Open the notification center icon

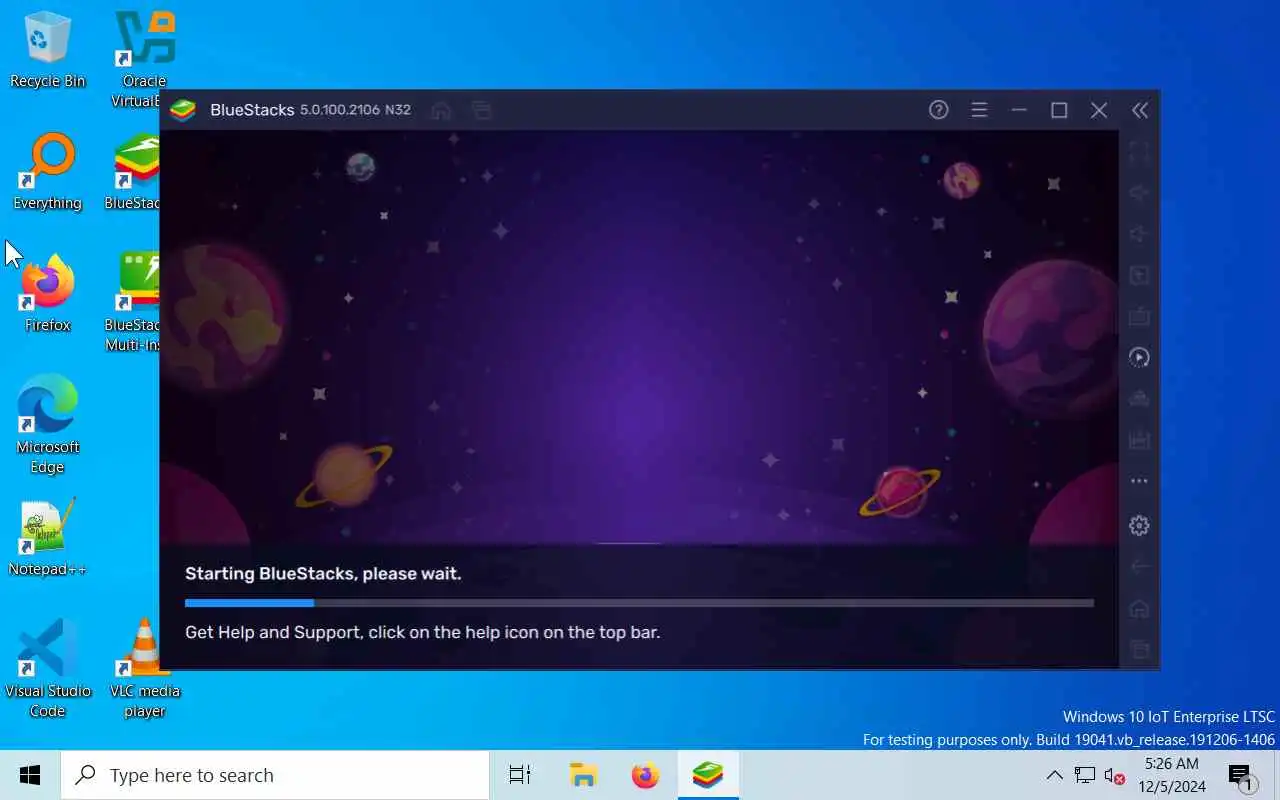tap(1241, 775)
